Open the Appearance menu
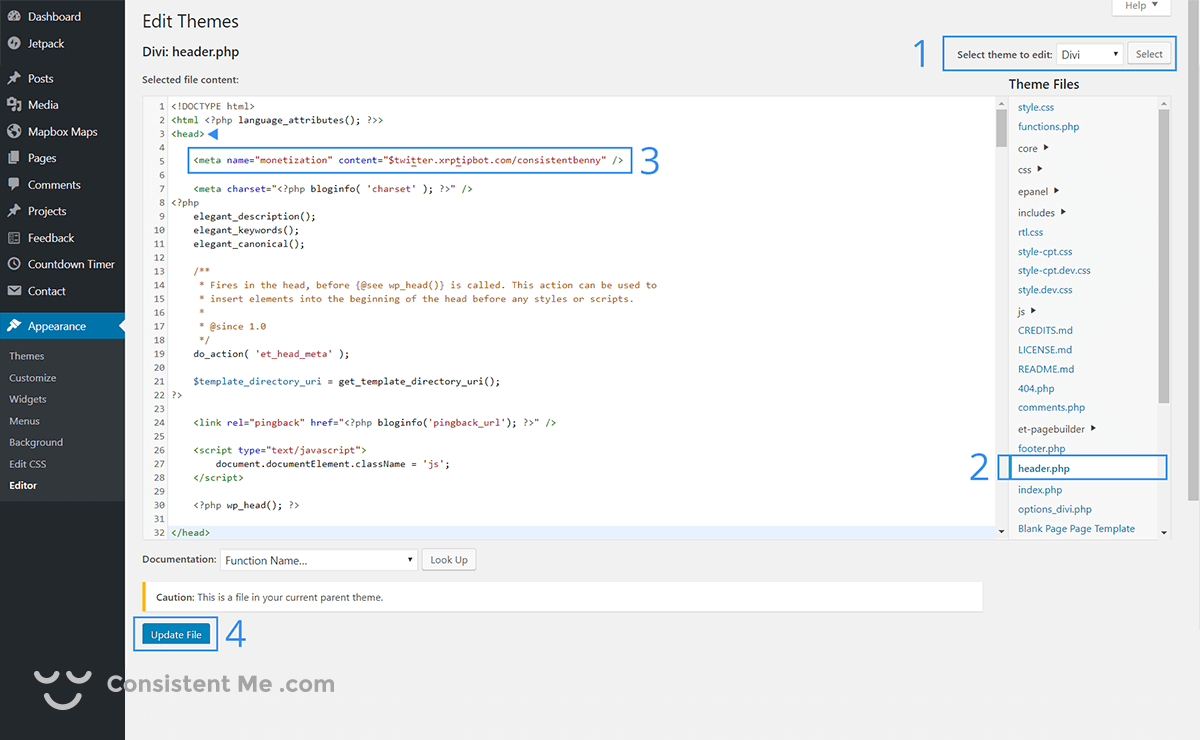Viewport: 1200px width, 740px height. [57, 326]
